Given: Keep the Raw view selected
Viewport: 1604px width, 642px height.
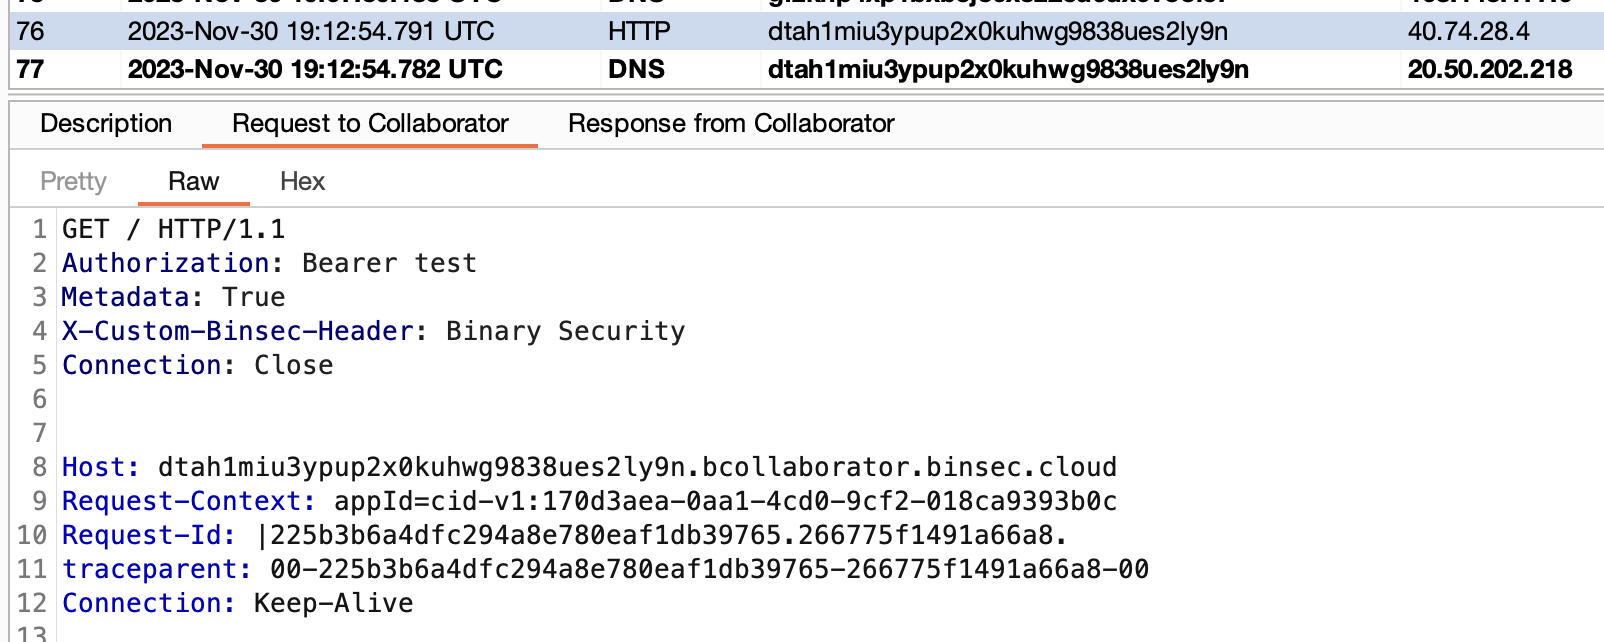Looking at the screenshot, I should click(193, 181).
